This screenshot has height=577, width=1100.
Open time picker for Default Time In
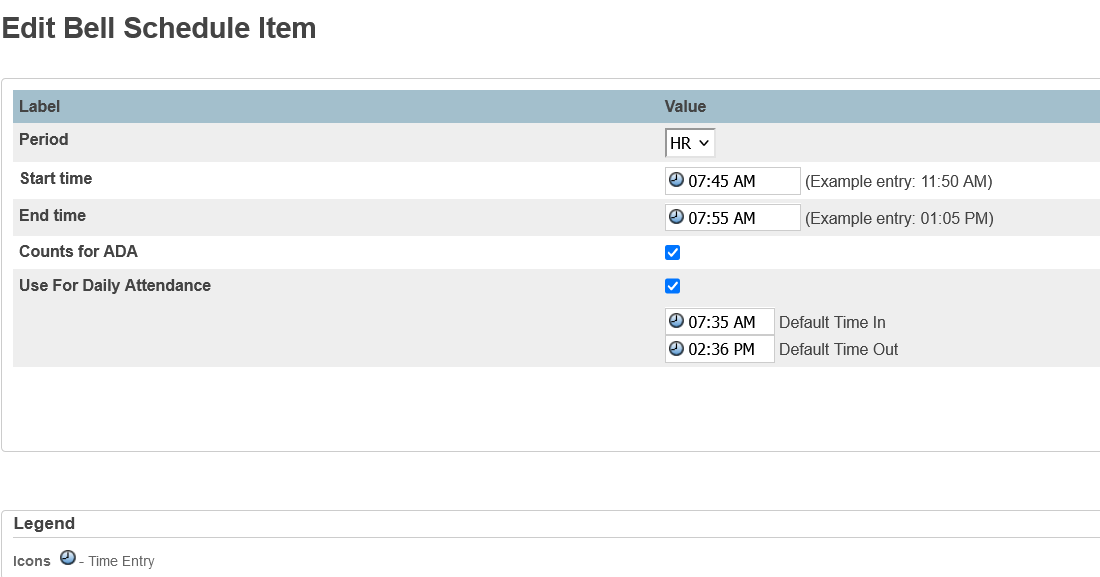(x=677, y=321)
